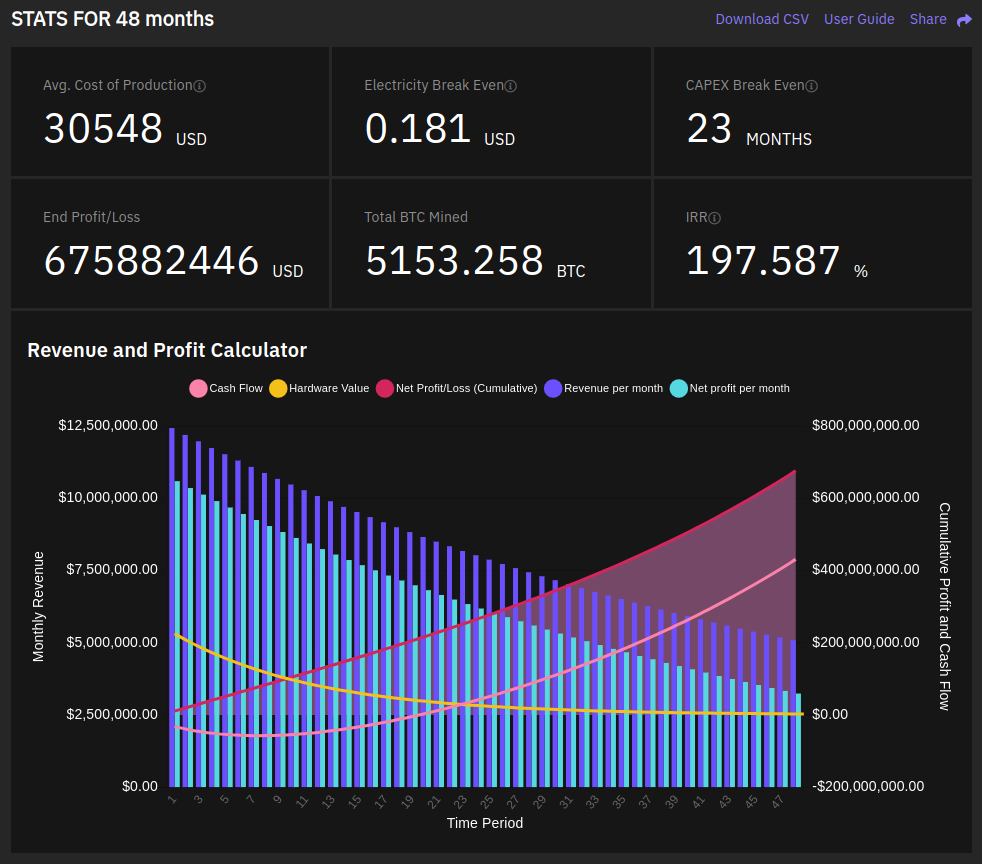Viewport: 982px width, 864px height.
Task: Open the Avg. Cost of Production info icon
Action: click(199, 86)
